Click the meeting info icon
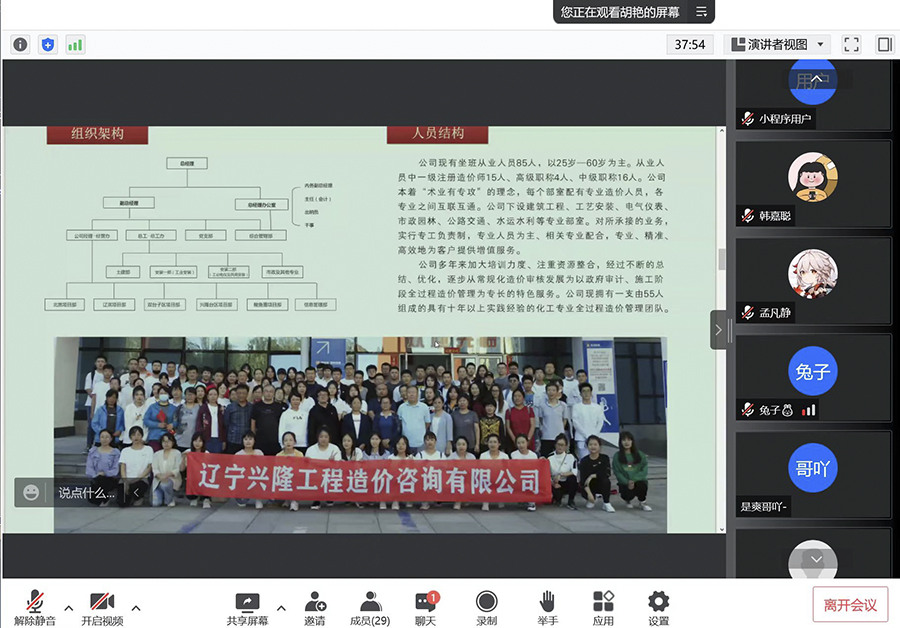 [20, 44]
